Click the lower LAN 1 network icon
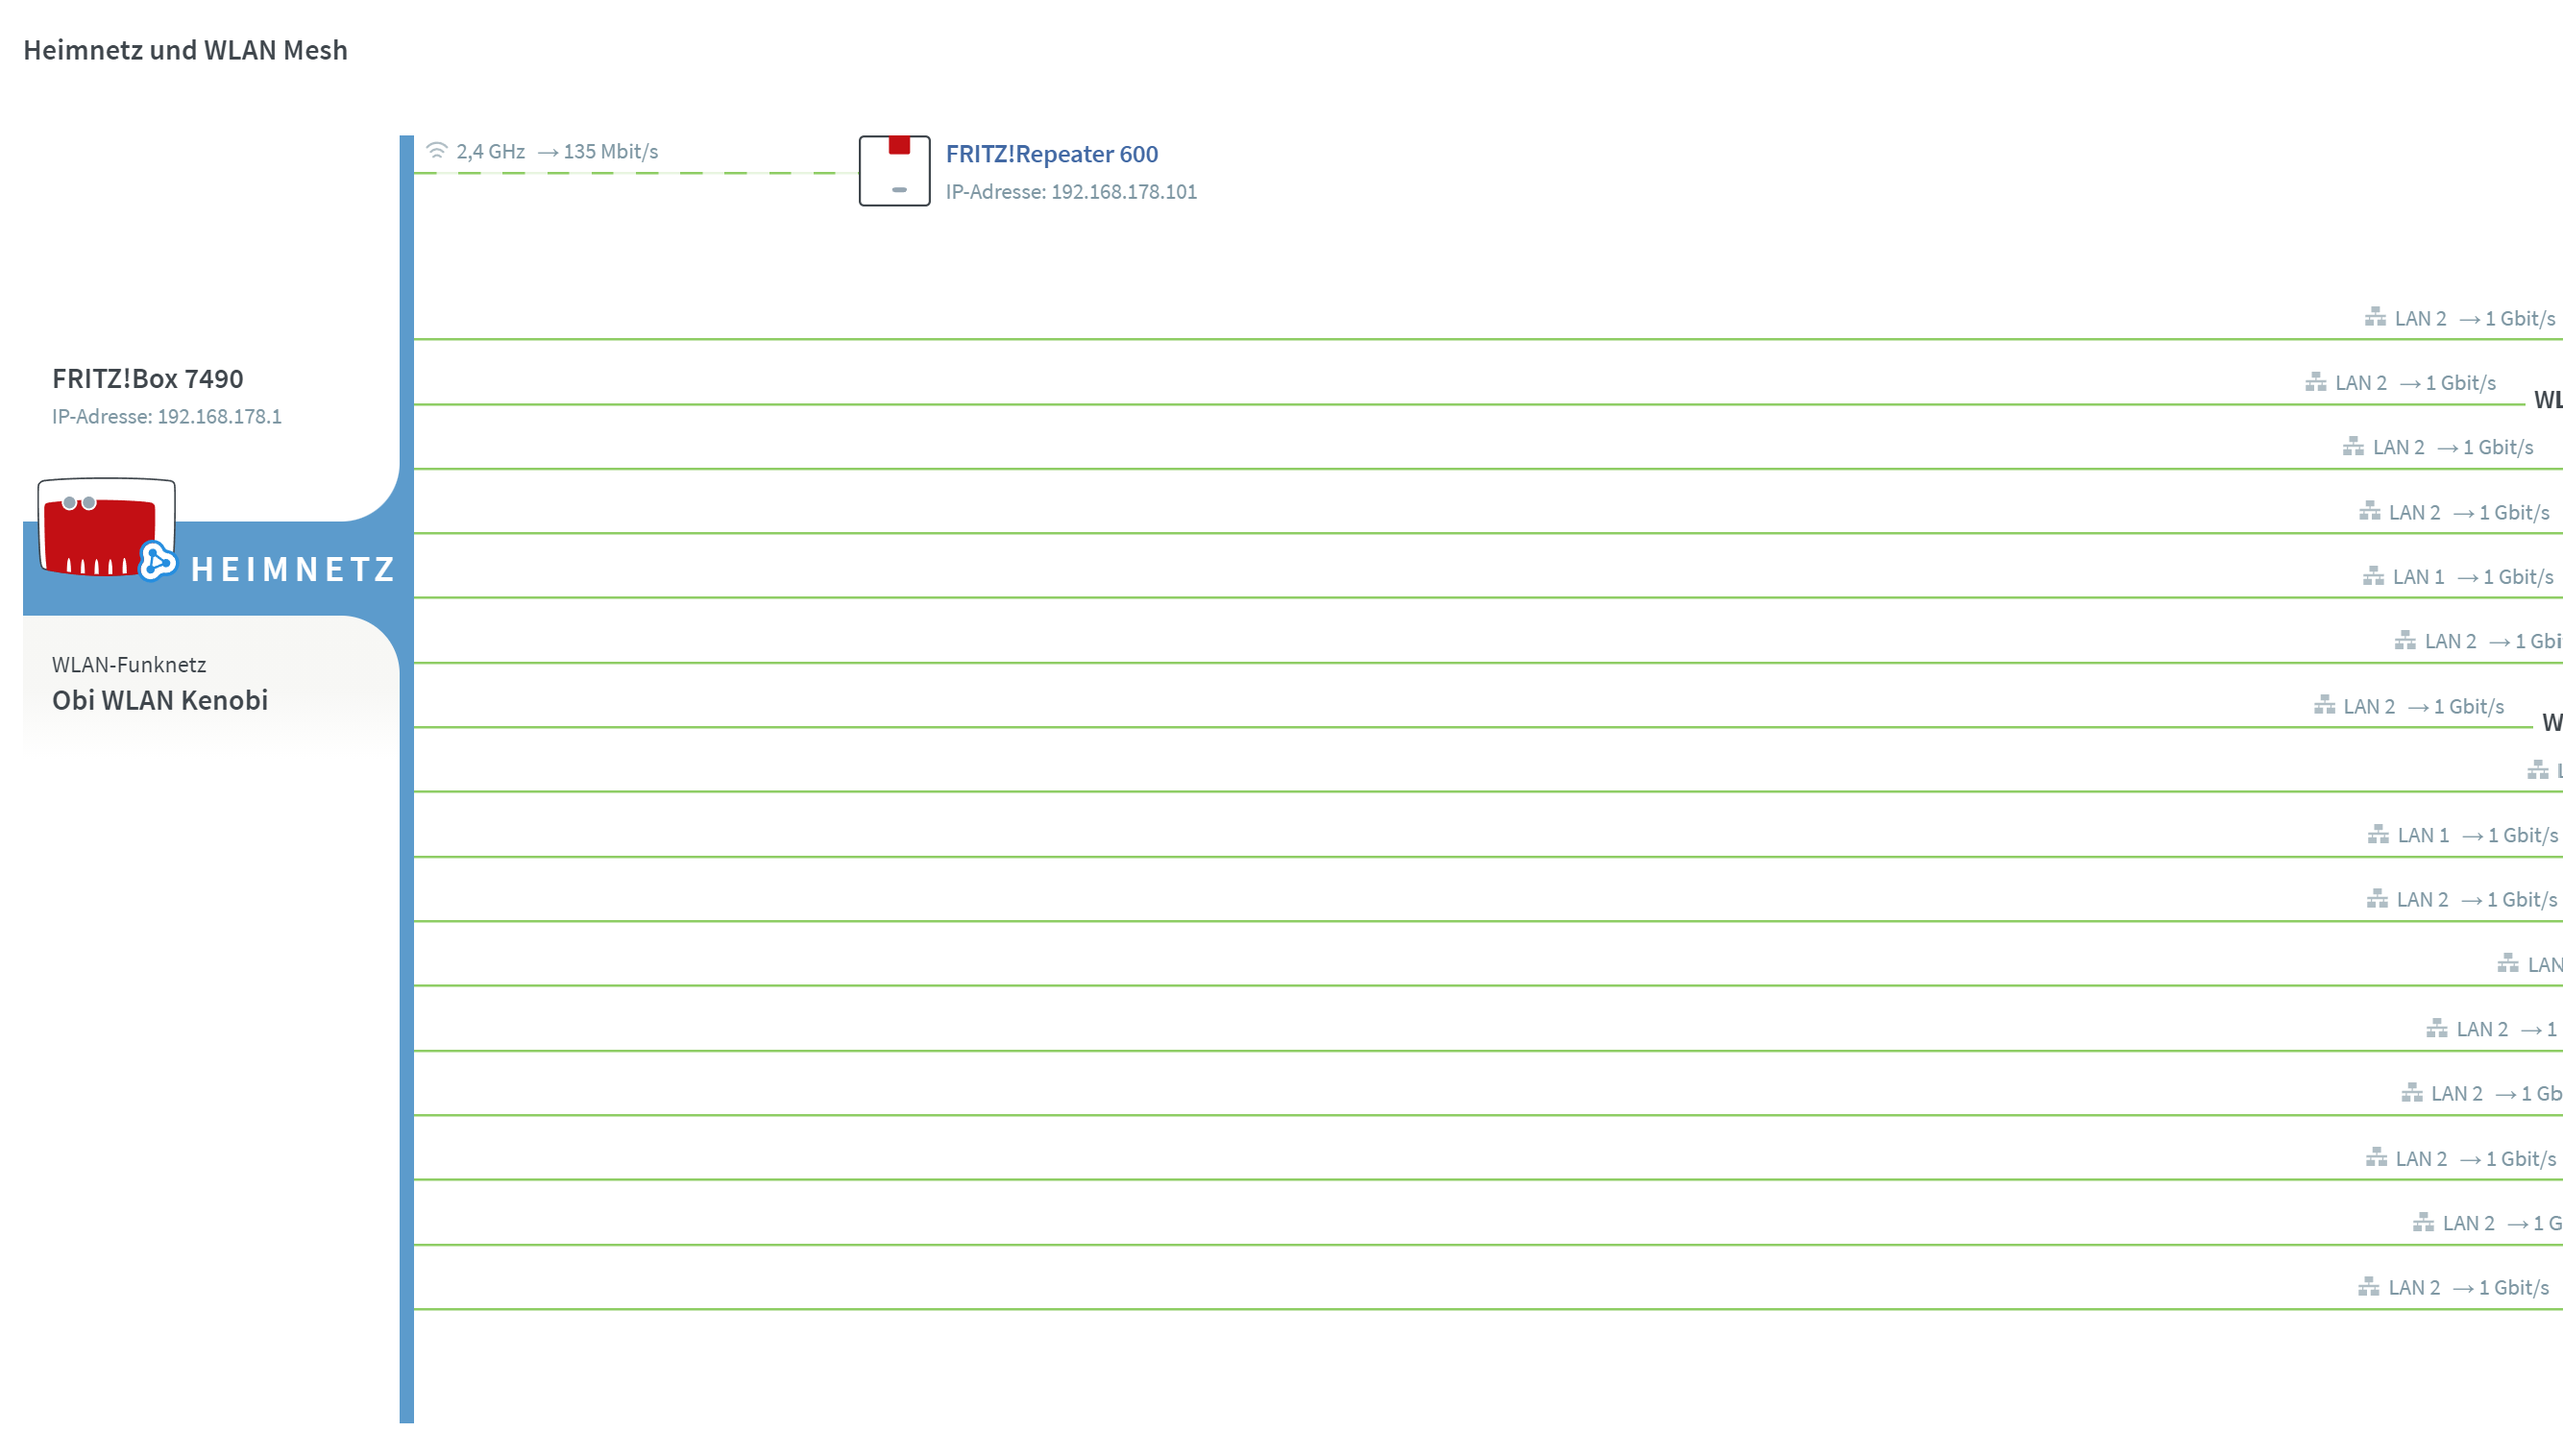Viewport: 2563px width, 1456px height. point(2377,834)
